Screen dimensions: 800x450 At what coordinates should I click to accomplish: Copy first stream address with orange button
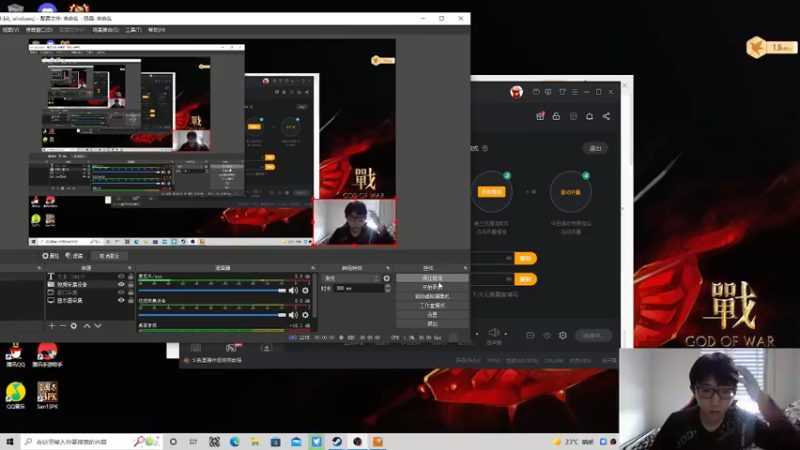click(526, 258)
